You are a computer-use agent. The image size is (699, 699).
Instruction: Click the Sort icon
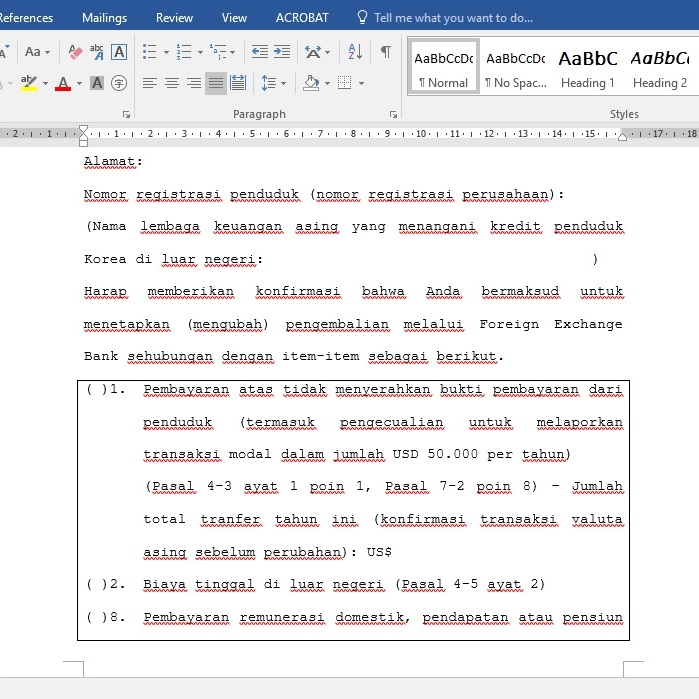point(355,52)
